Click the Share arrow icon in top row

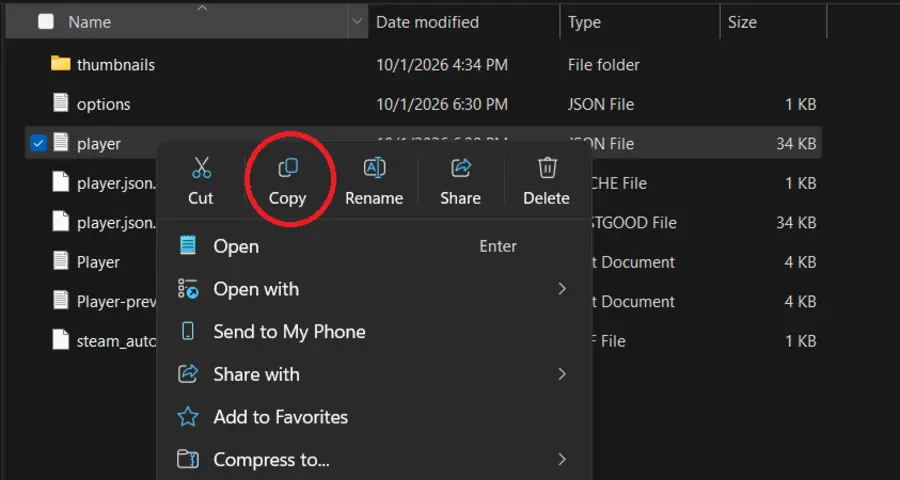point(460,168)
